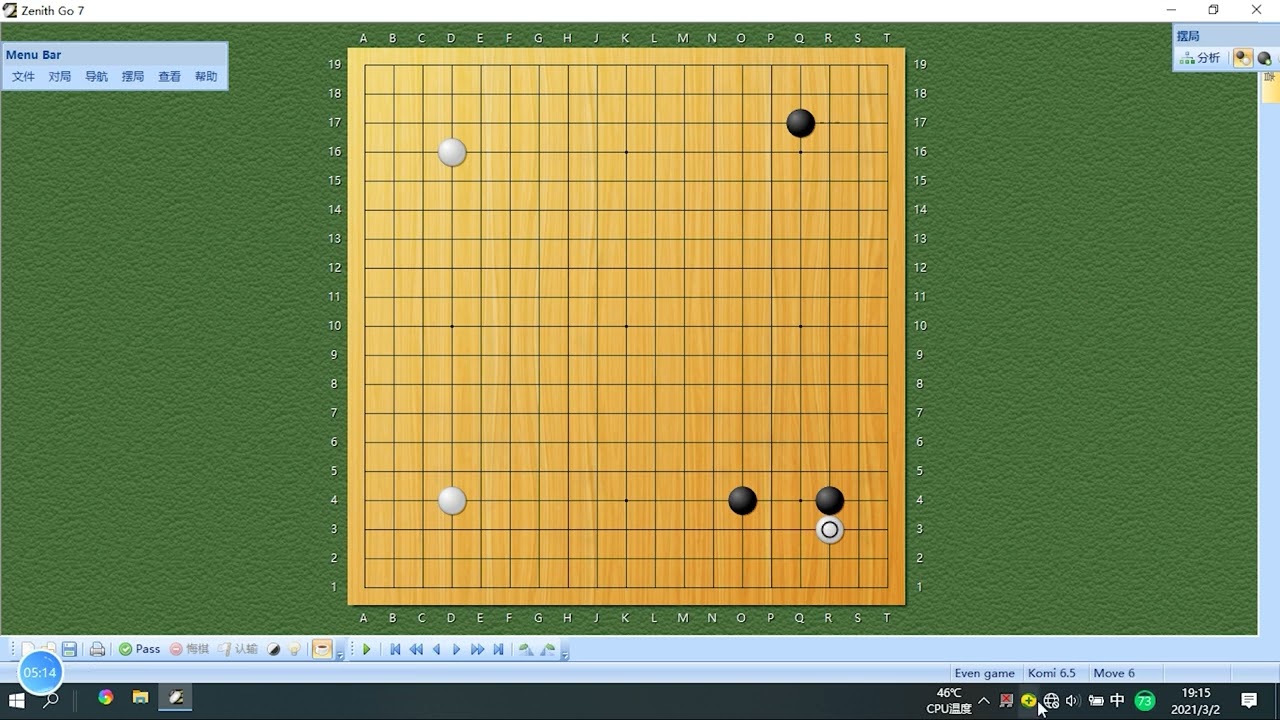Open the 对局 menu
1280x720 pixels.
[60, 76]
